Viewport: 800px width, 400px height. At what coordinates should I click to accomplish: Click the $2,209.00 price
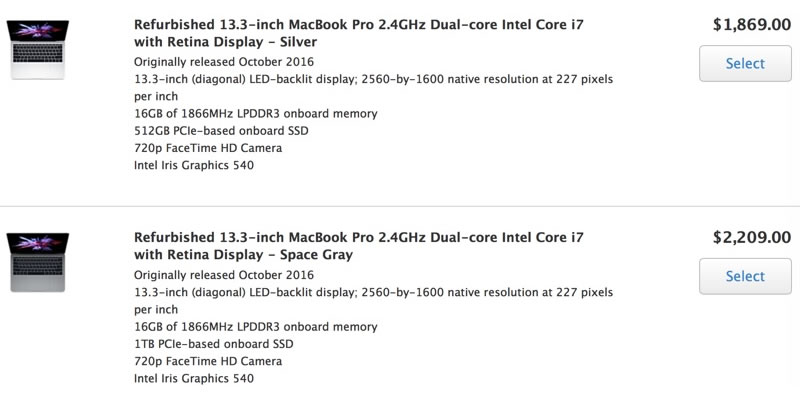[x=751, y=237]
